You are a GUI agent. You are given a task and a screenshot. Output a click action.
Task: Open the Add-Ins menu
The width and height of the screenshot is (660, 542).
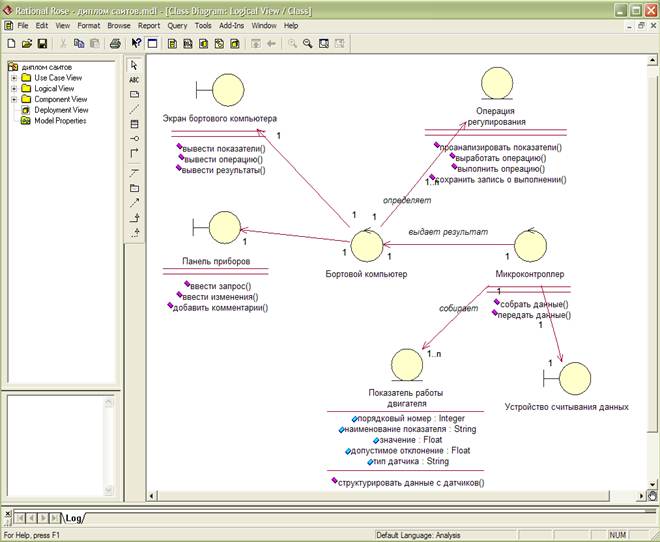(232, 26)
